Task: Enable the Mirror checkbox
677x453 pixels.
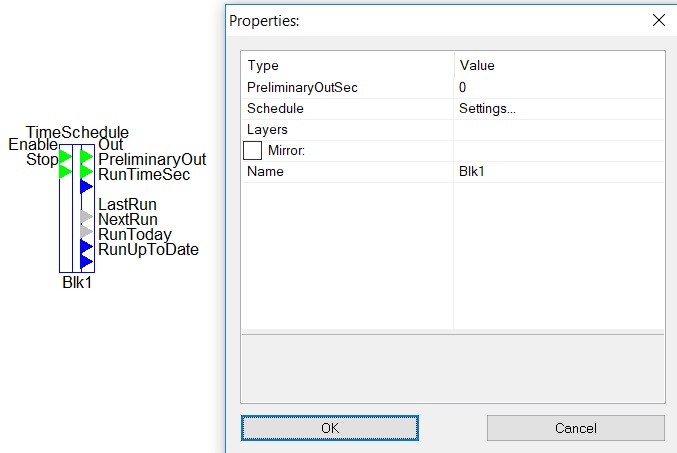Action: pyautogui.click(x=252, y=151)
